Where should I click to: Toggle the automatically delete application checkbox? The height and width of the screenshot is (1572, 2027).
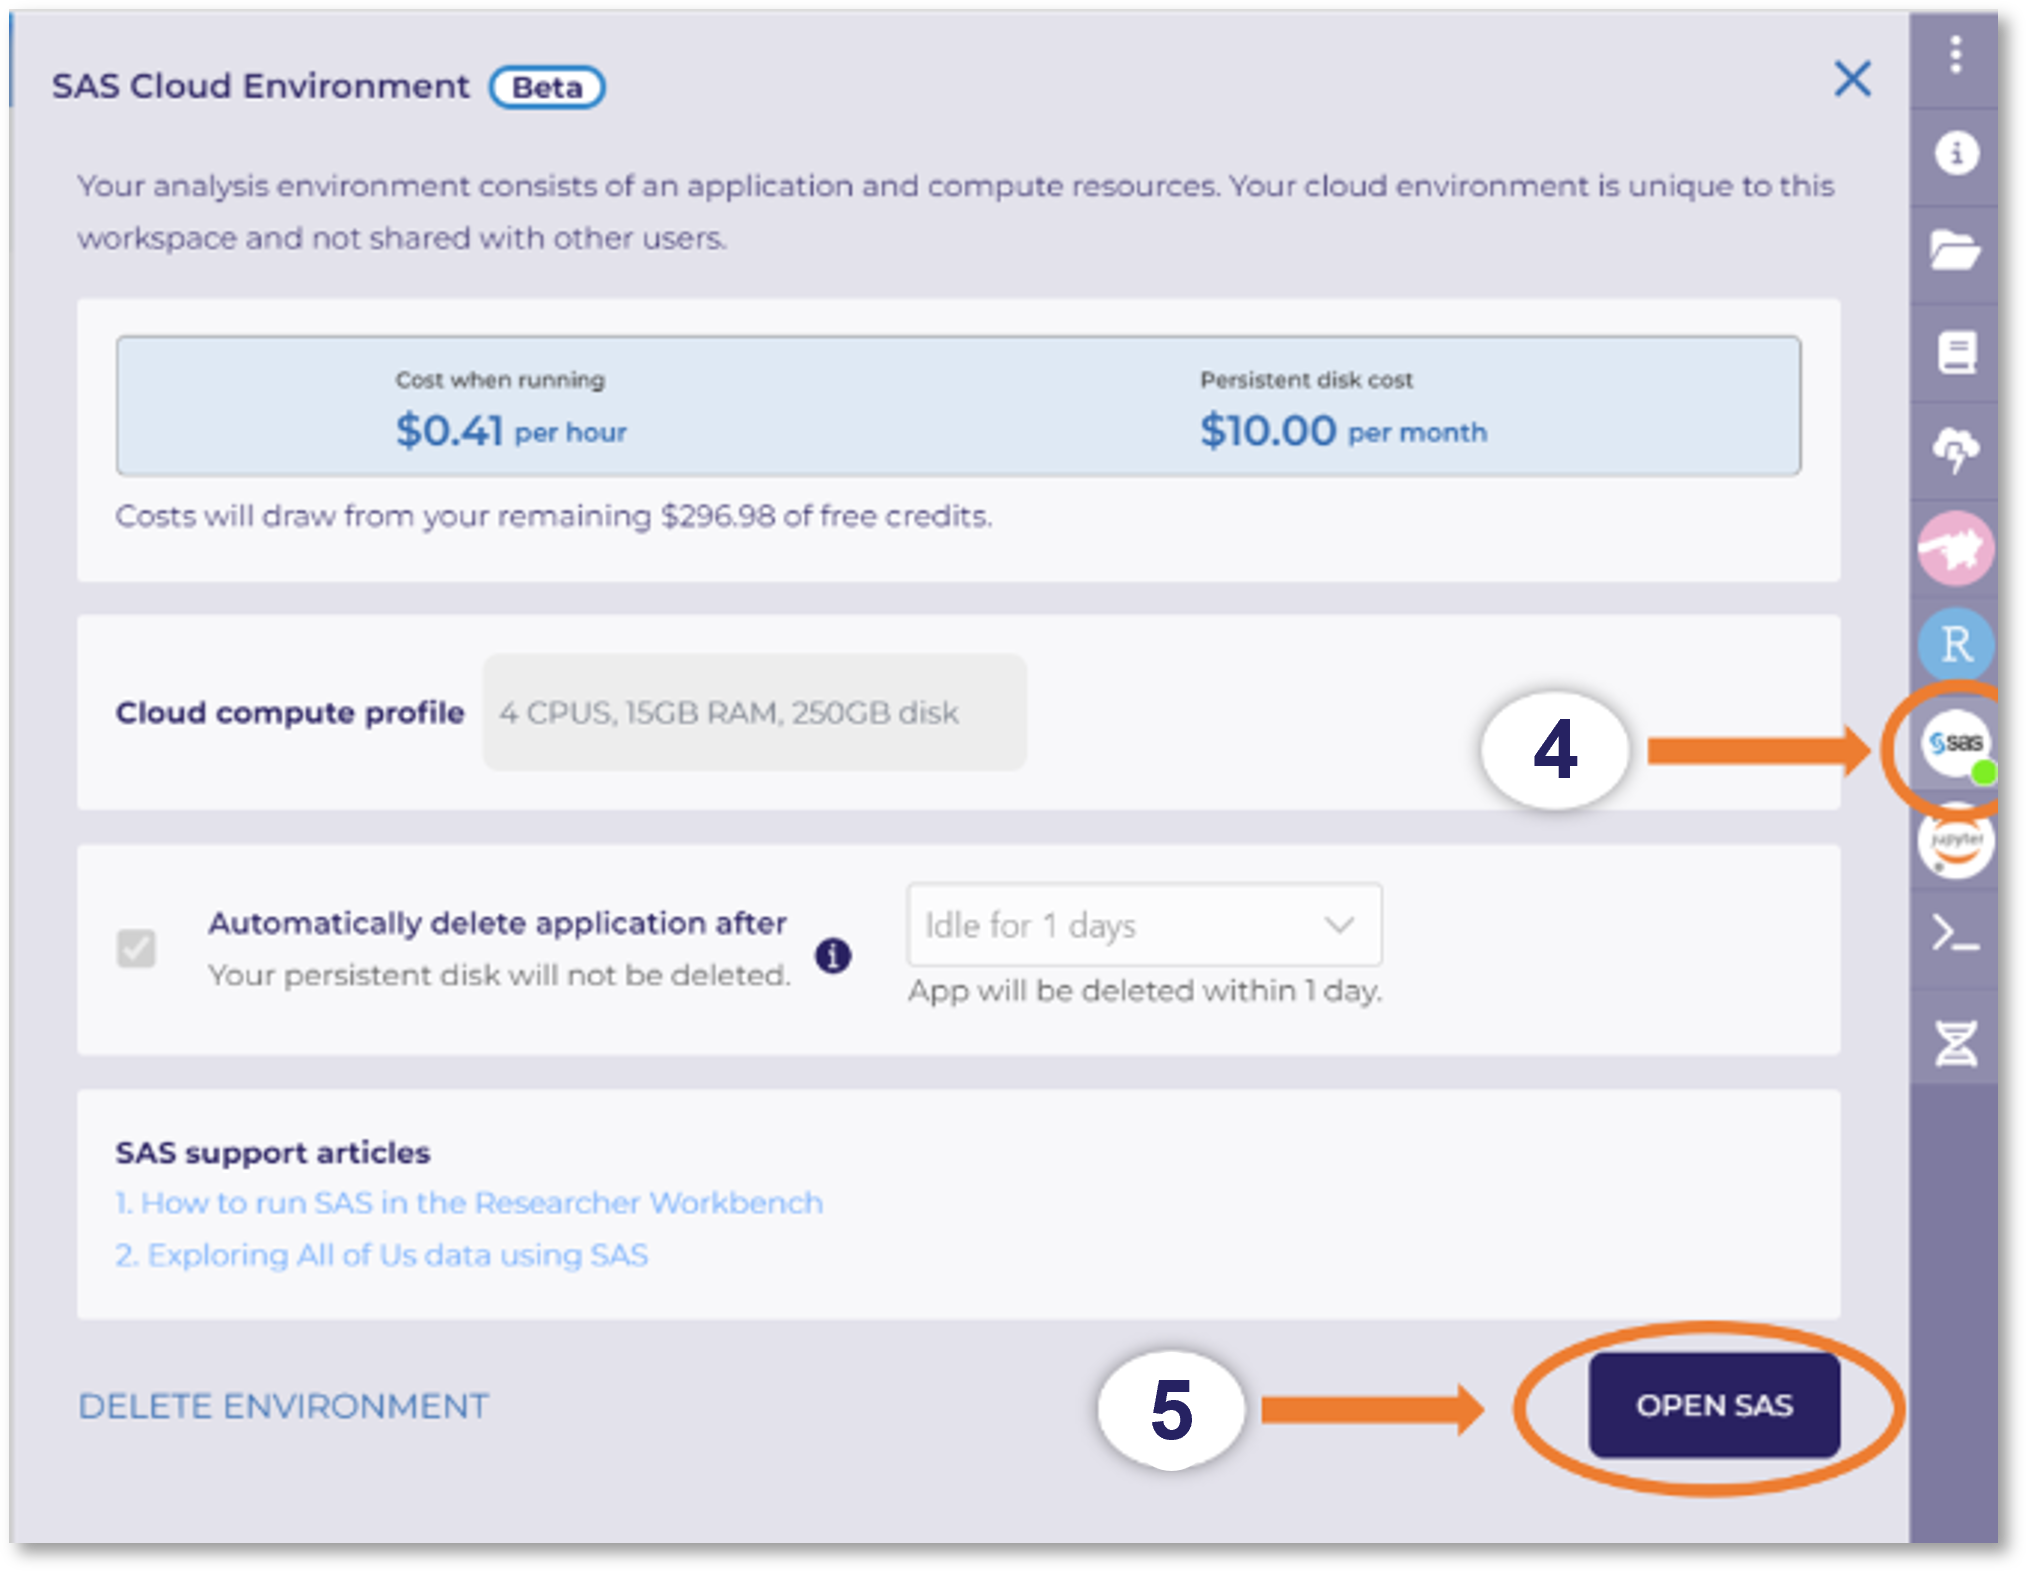(x=136, y=948)
